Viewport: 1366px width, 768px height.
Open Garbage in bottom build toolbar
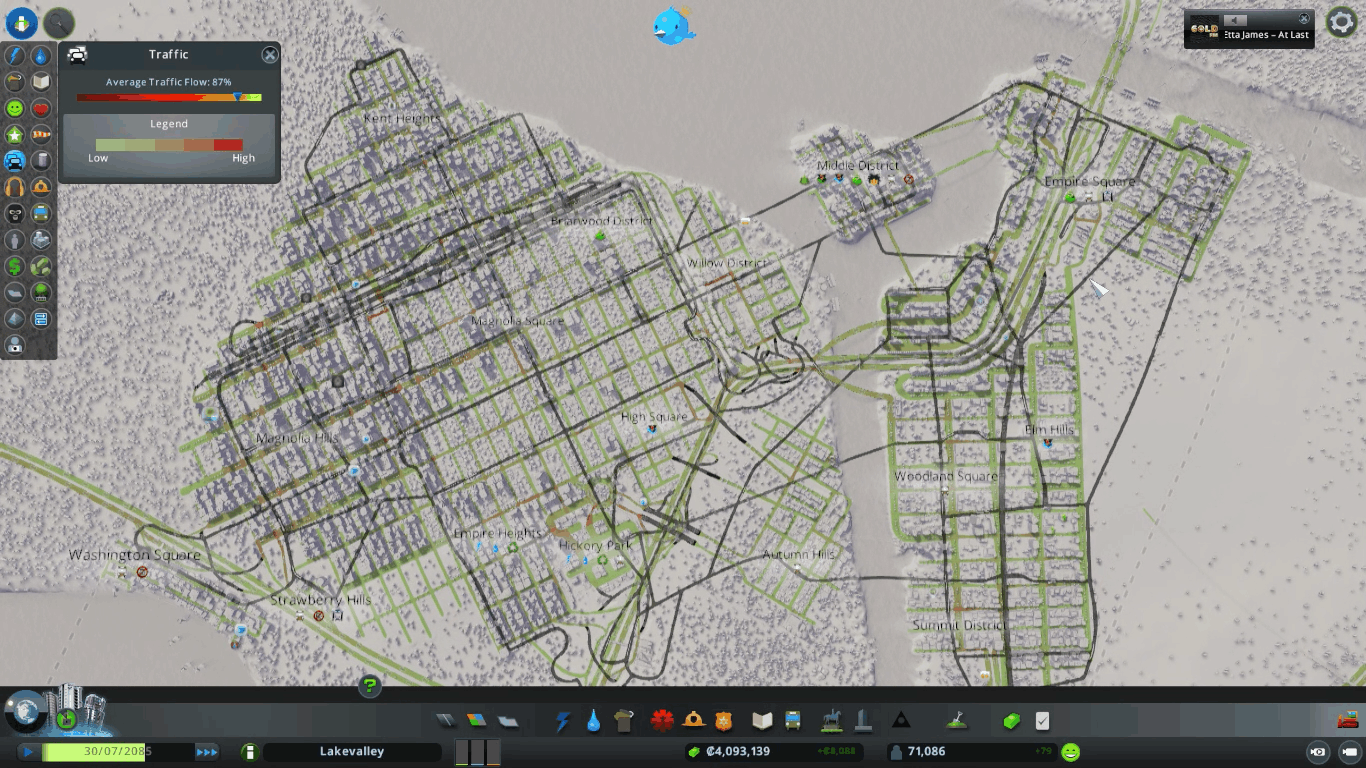(x=625, y=720)
